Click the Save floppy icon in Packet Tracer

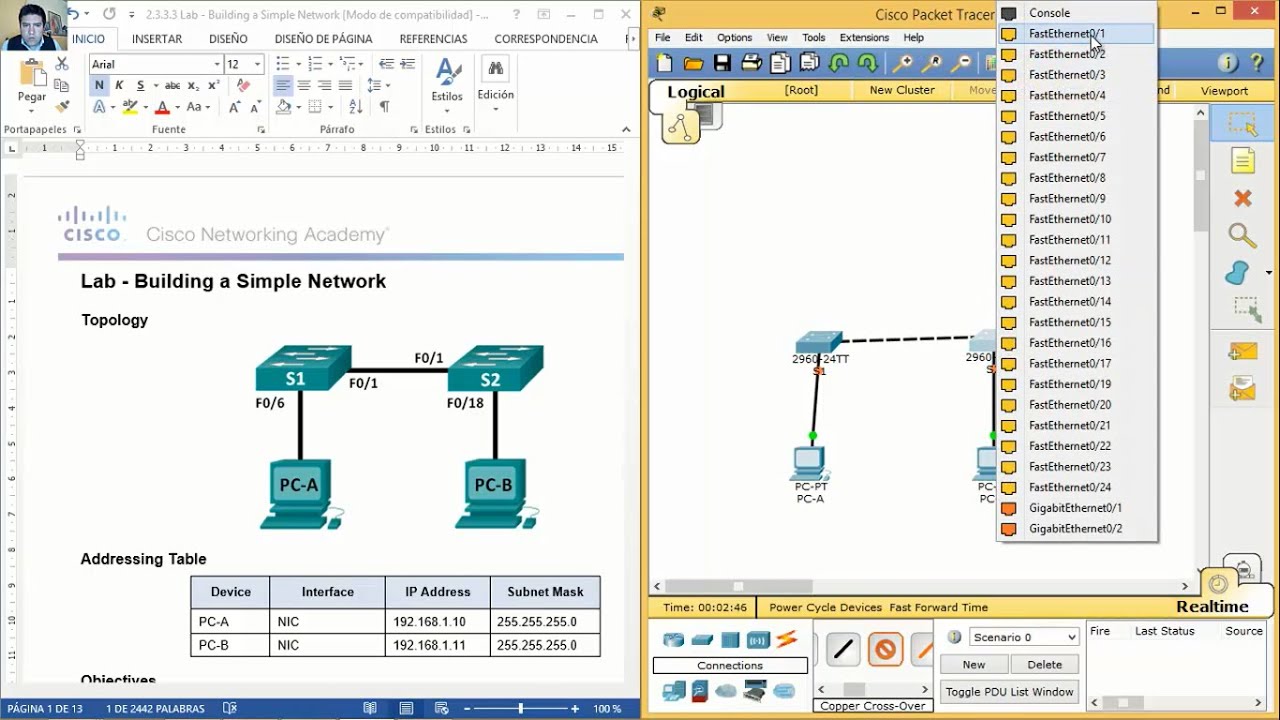pyautogui.click(x=722, y=64)
